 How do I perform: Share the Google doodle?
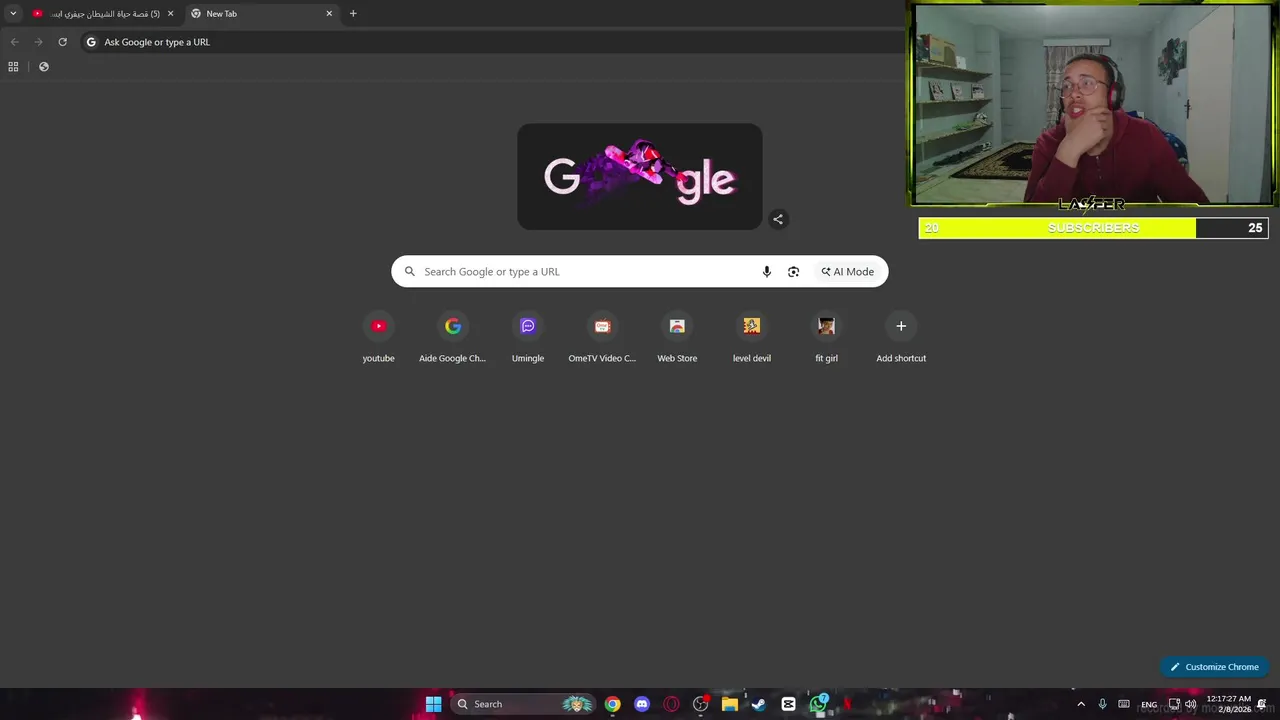click(x=778, y=219)
